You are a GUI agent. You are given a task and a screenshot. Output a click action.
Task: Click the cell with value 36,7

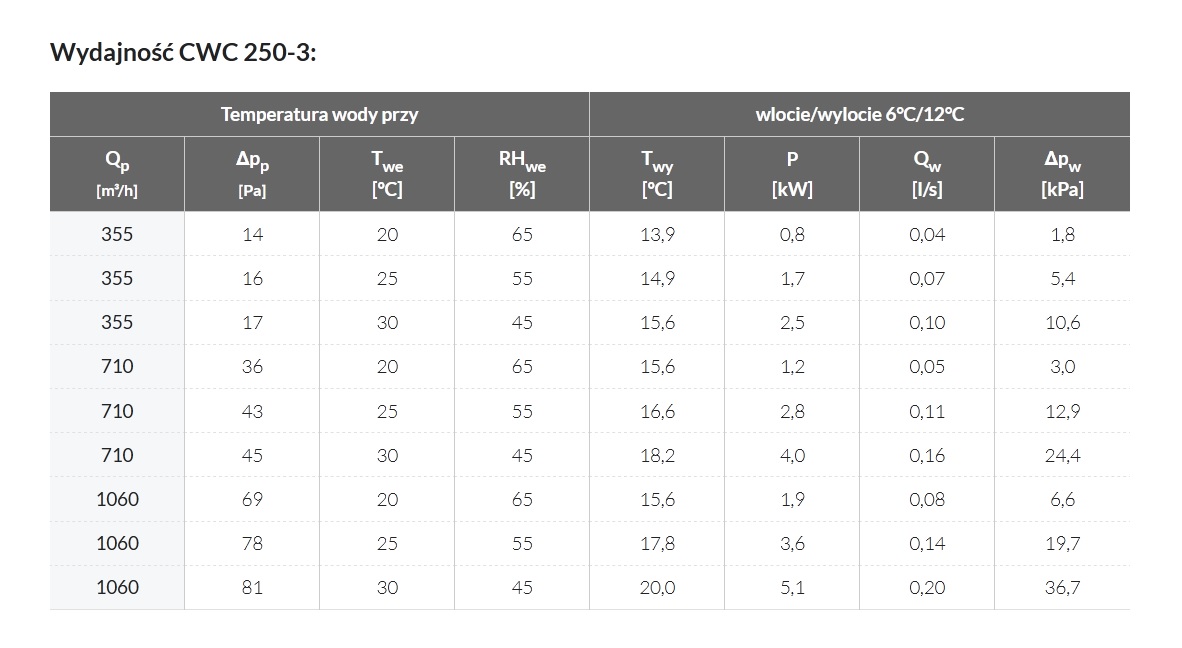tap(1062, 587)
